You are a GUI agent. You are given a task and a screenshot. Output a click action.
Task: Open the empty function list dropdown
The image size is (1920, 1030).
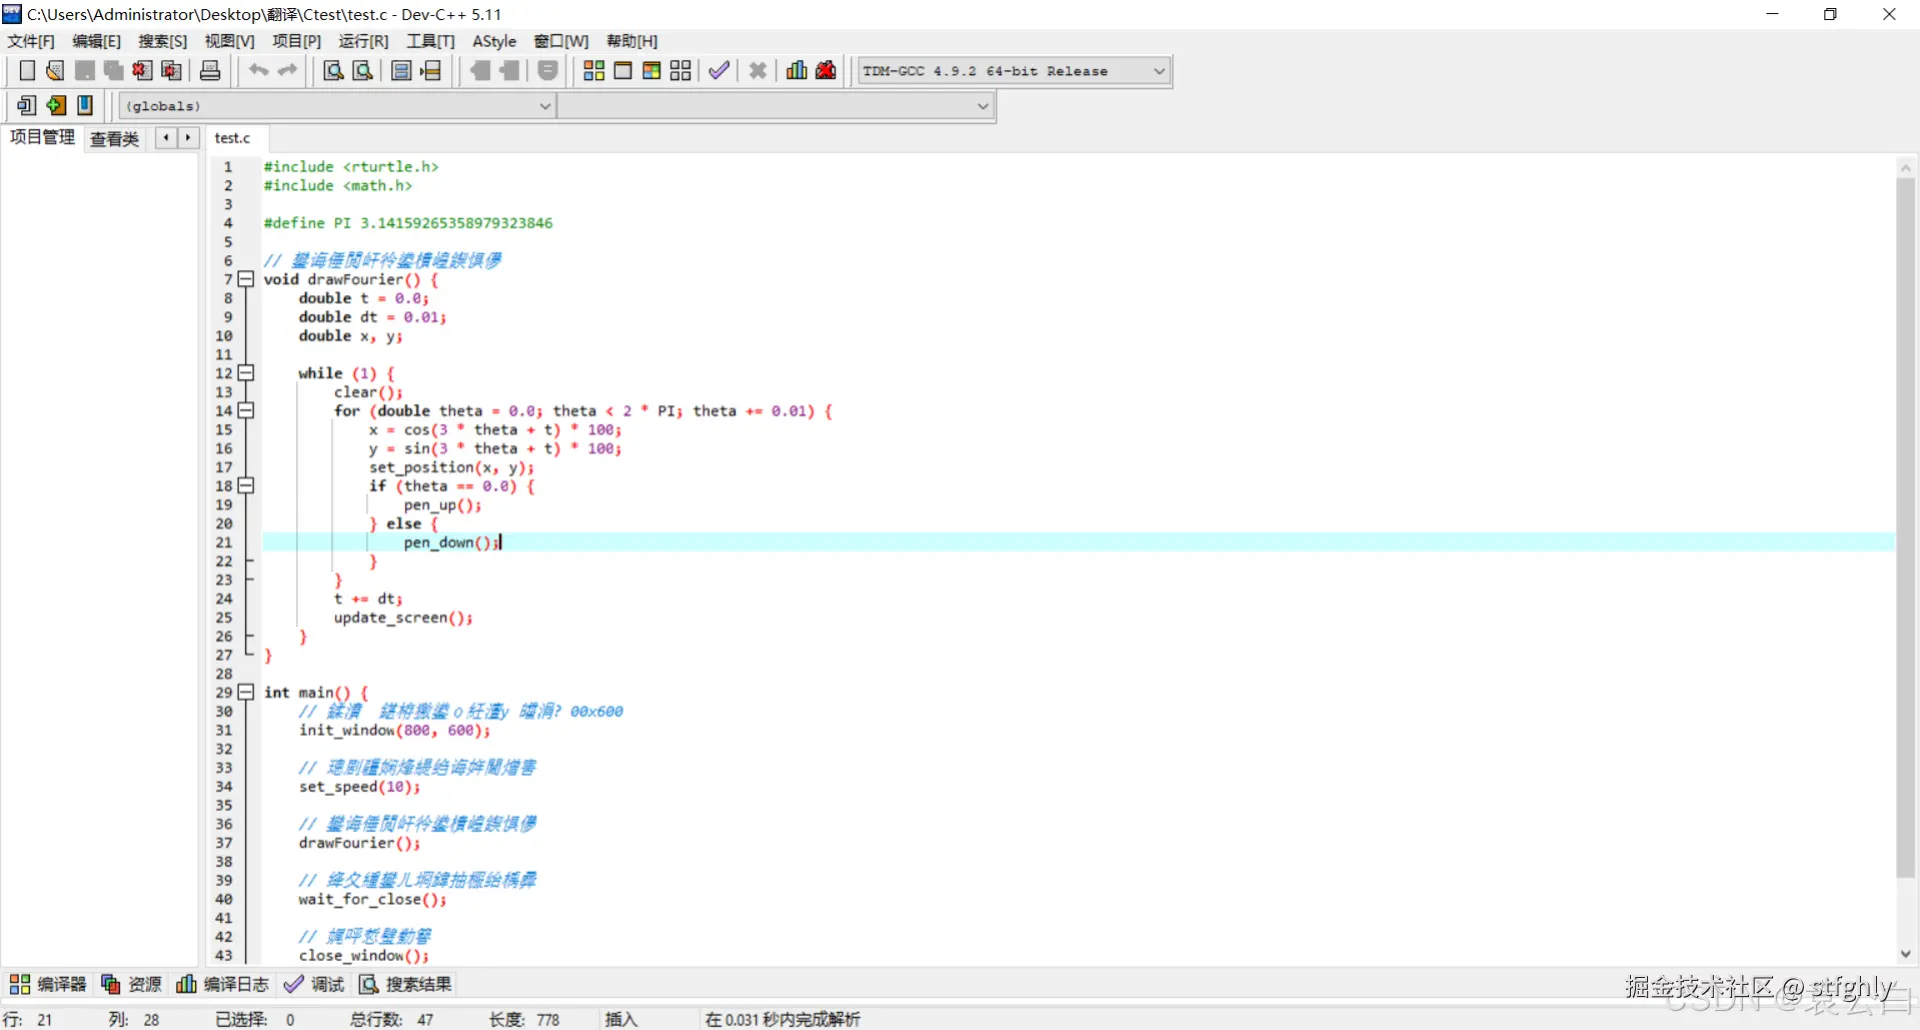pos(776,106)
